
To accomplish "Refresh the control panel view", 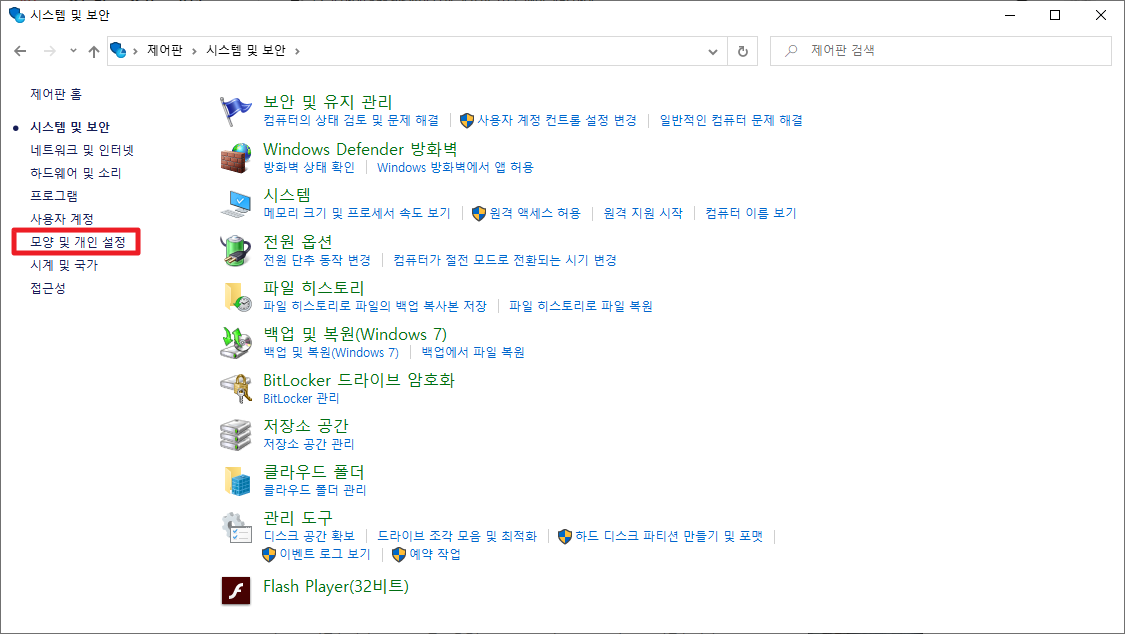I will coord(743,51).
